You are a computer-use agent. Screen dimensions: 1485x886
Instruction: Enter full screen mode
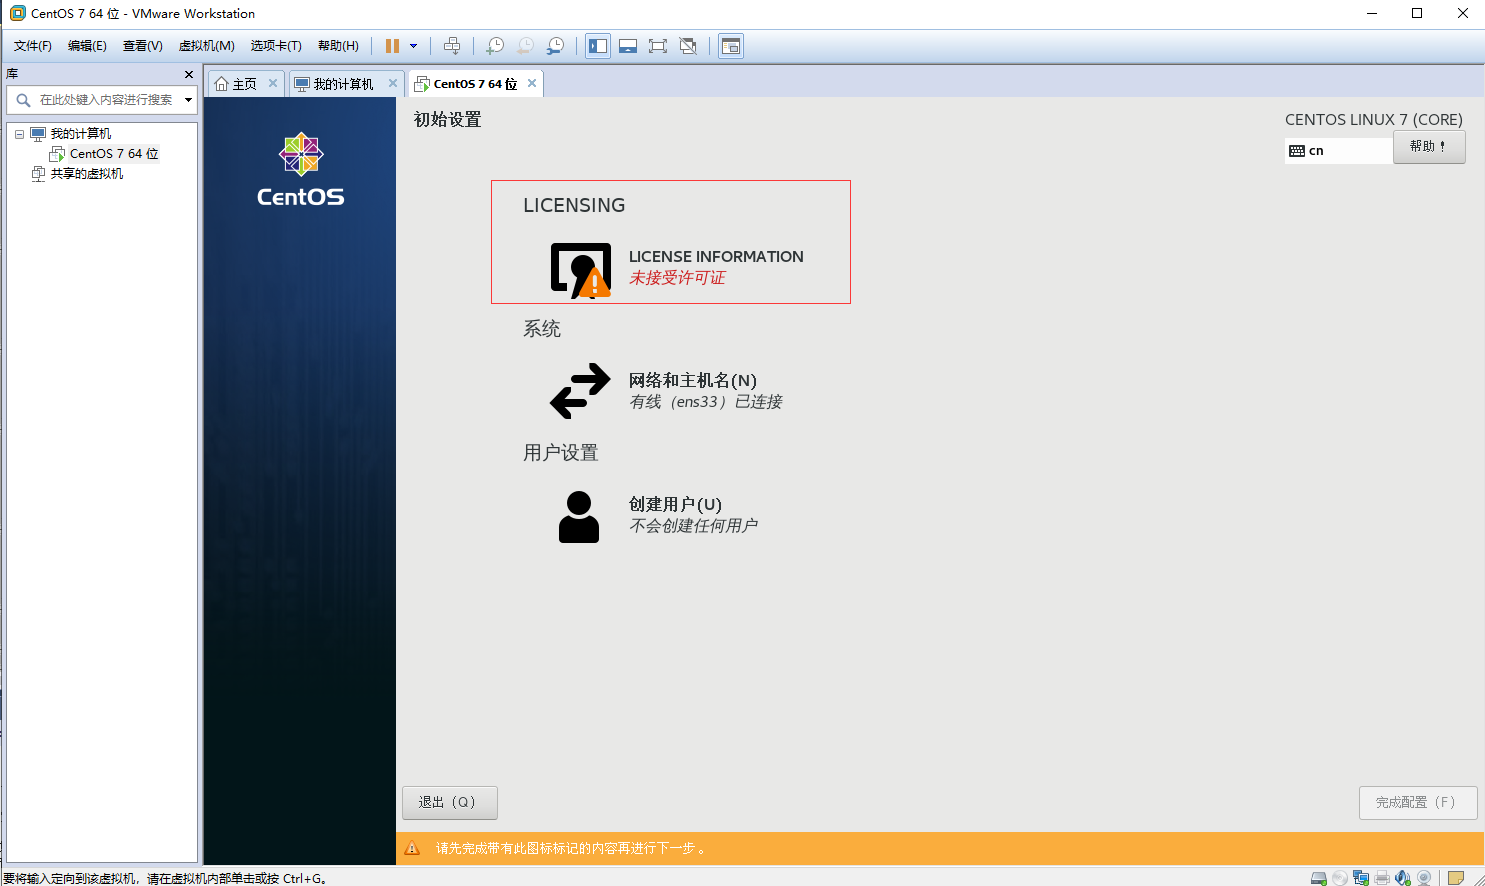(x=658, y=46)
